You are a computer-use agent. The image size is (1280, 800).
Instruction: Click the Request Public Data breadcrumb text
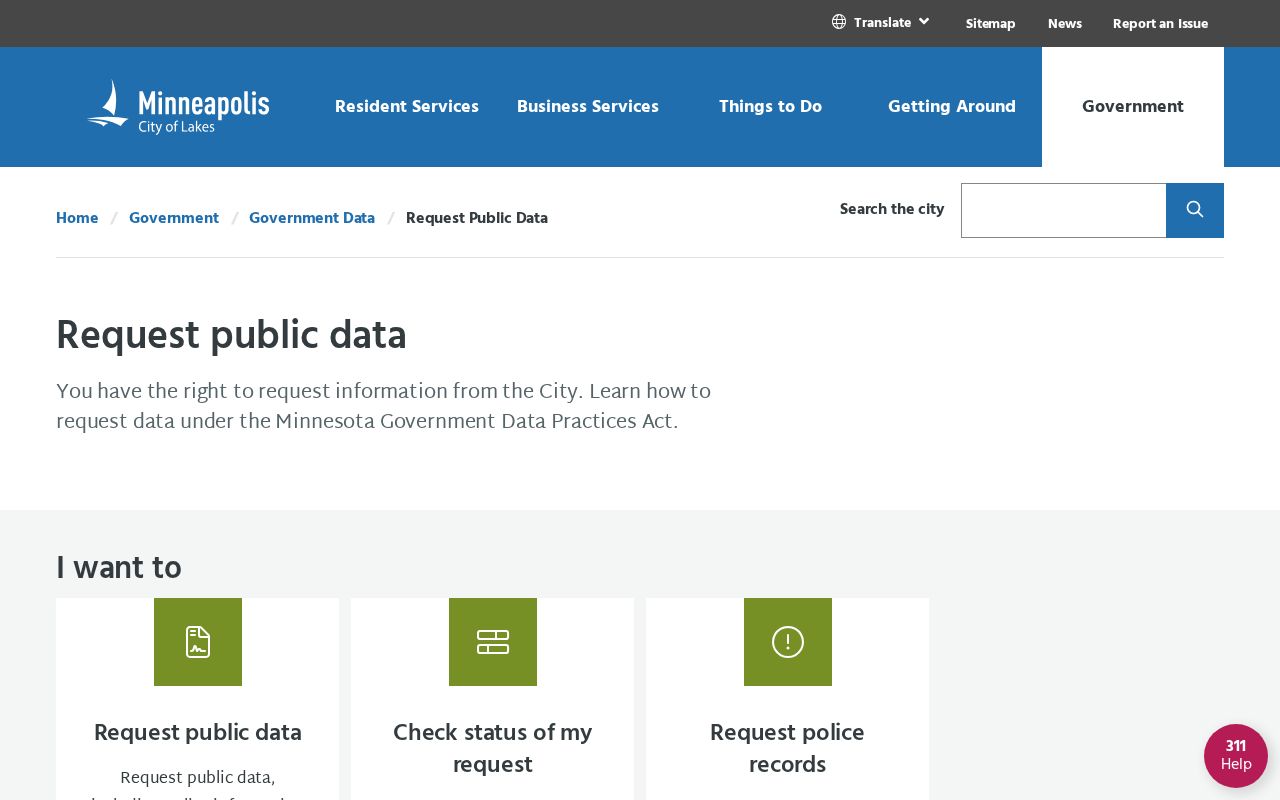point(477,218)
